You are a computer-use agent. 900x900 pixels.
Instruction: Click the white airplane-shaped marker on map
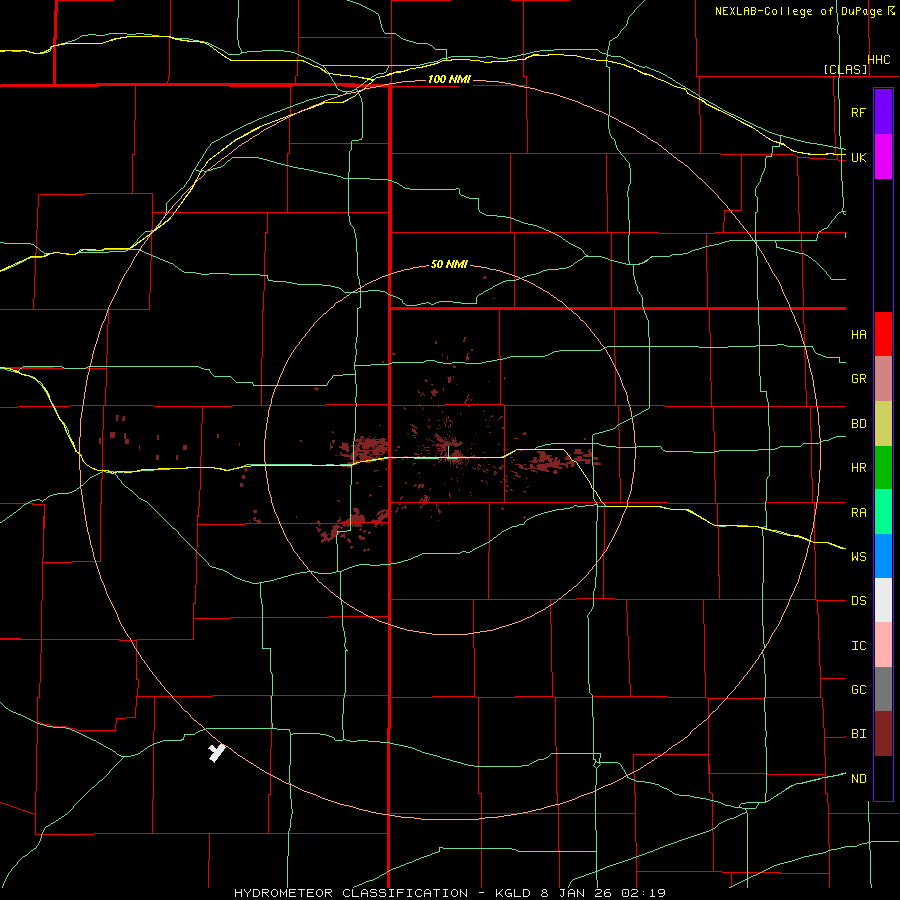tap(216, 752)
